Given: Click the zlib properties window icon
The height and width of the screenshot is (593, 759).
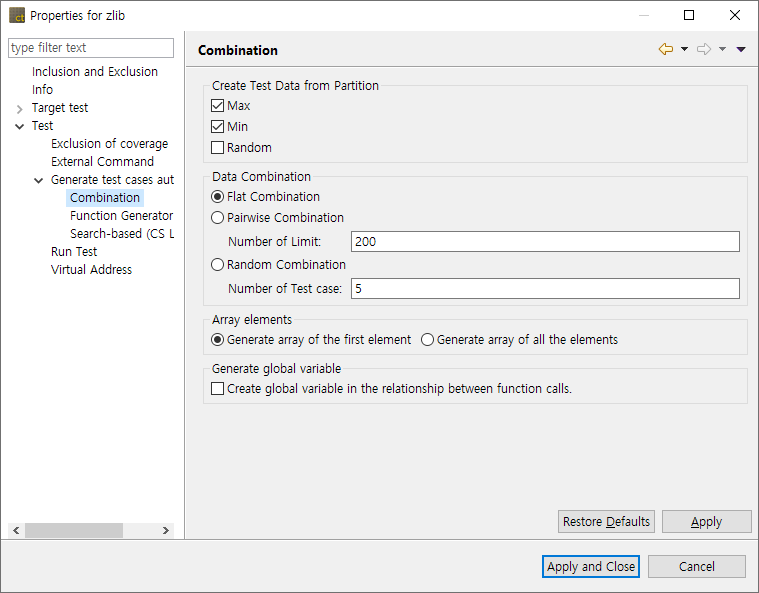Looking at the screenshot, I should point(17,16).
